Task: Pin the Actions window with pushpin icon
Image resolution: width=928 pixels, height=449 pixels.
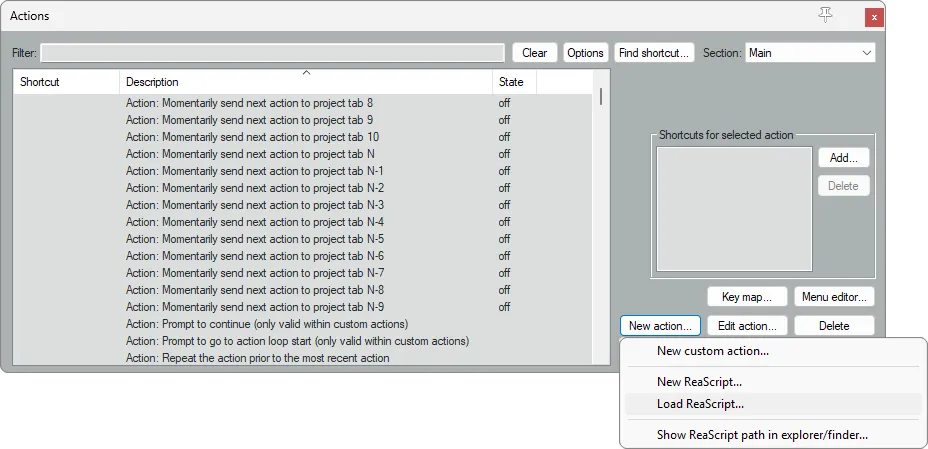Action: pyautogui.click(x=825, y=16)
